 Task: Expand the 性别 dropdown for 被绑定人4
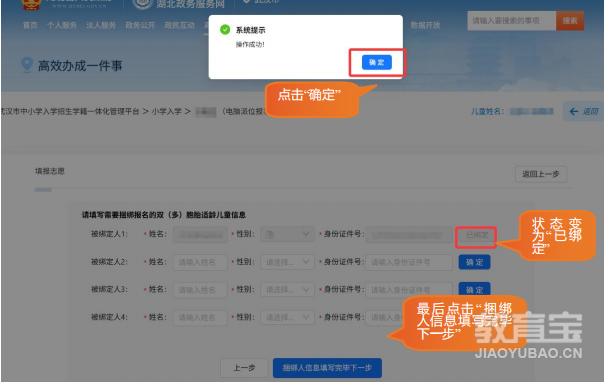coord(287,317)
